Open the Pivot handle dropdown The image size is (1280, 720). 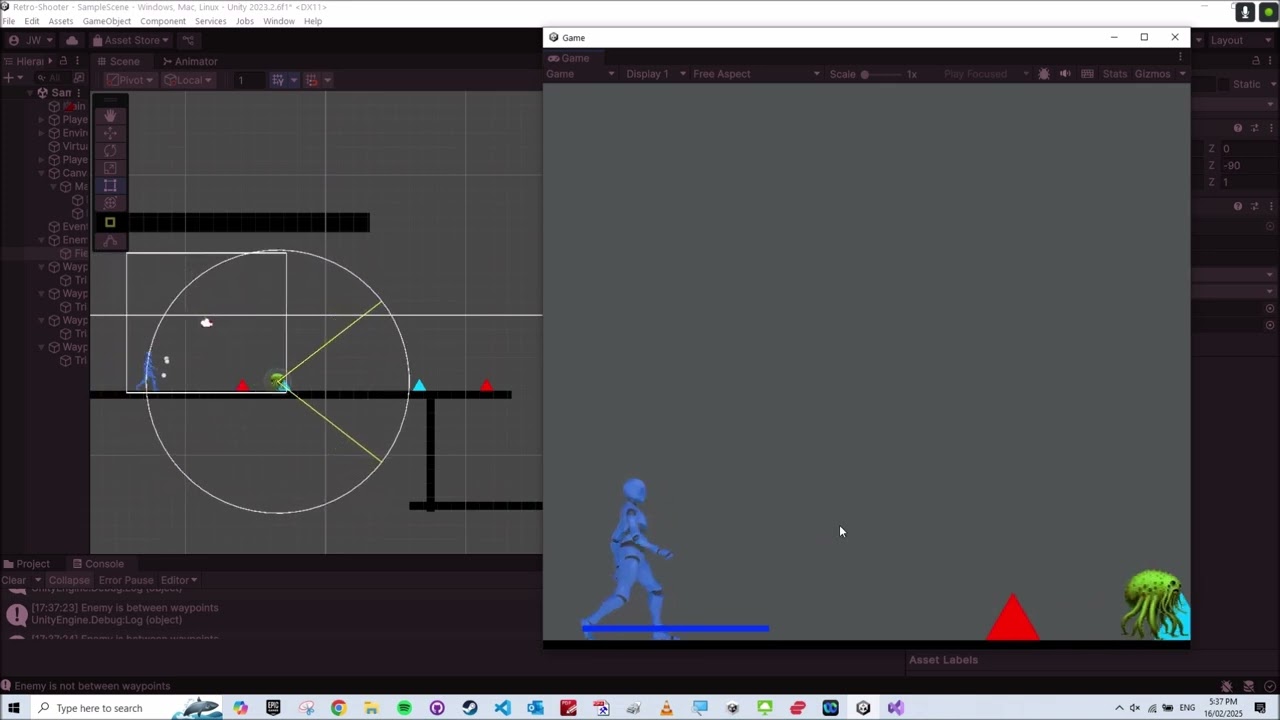point(130,80)
